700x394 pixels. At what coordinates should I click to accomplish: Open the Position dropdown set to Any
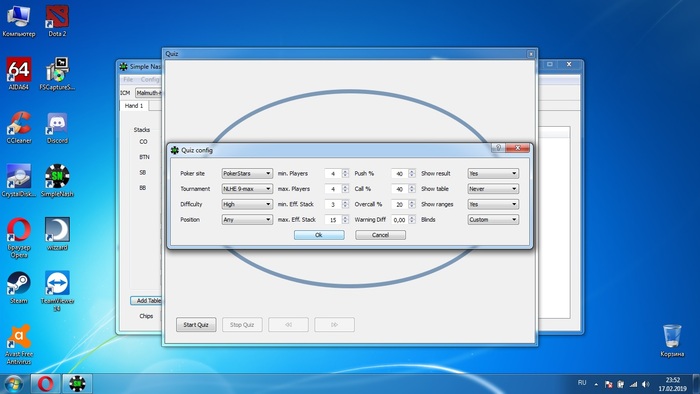click(247, 220)
